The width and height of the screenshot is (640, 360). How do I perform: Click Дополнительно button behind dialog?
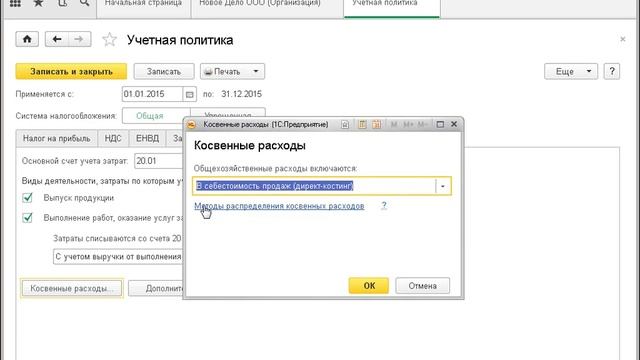pyautogui.click(x=156, y=288)
